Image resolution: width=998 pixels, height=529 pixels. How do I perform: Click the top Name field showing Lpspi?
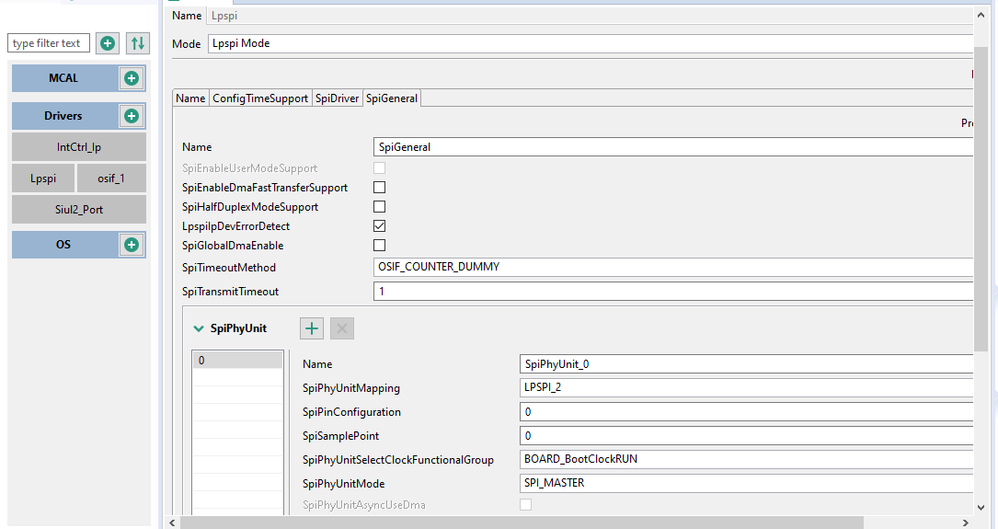tap(590, 16)
